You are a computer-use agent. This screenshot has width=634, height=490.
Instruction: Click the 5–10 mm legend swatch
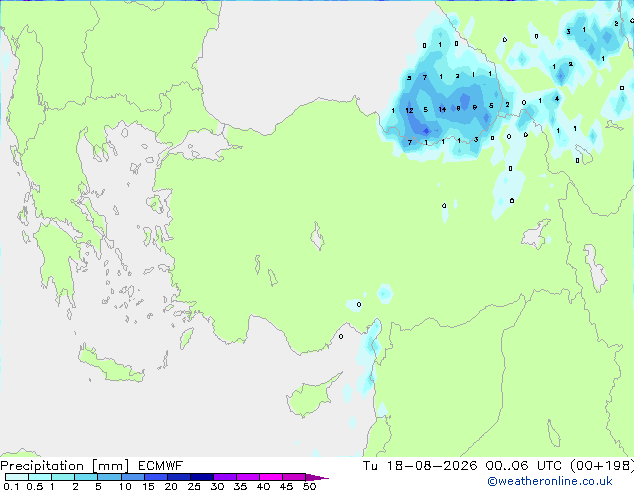[109, 477]
